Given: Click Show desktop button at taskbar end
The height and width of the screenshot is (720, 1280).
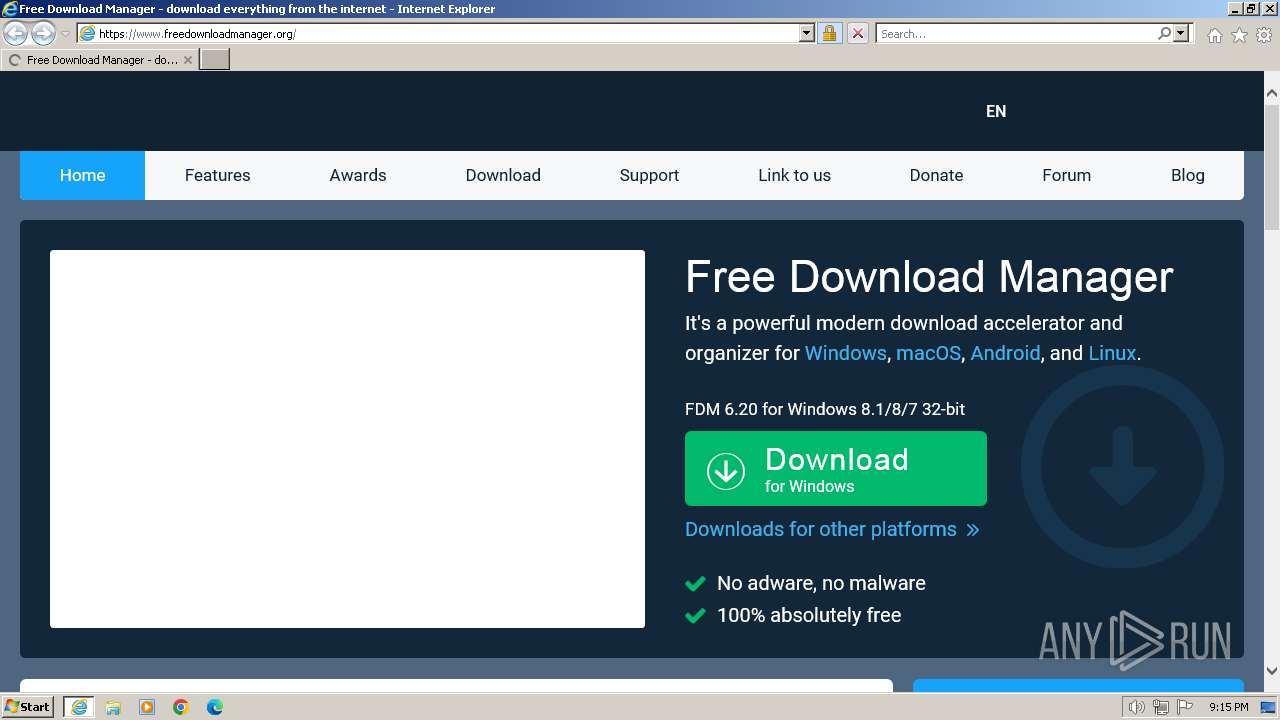Looking at the screenshot, I should pos(1268,707).
